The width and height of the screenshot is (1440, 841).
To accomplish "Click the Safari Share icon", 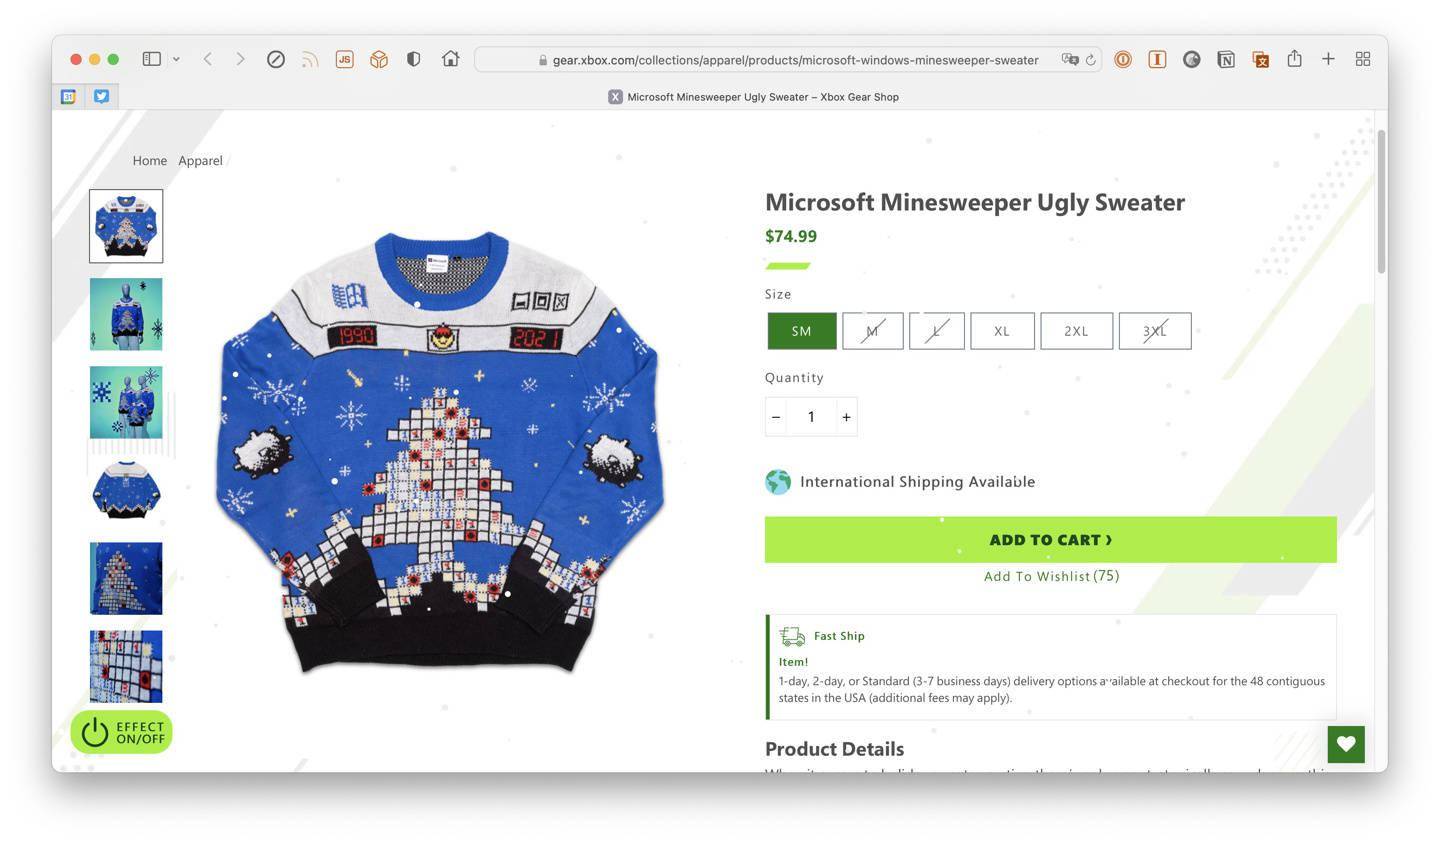I will (1294, 59).
